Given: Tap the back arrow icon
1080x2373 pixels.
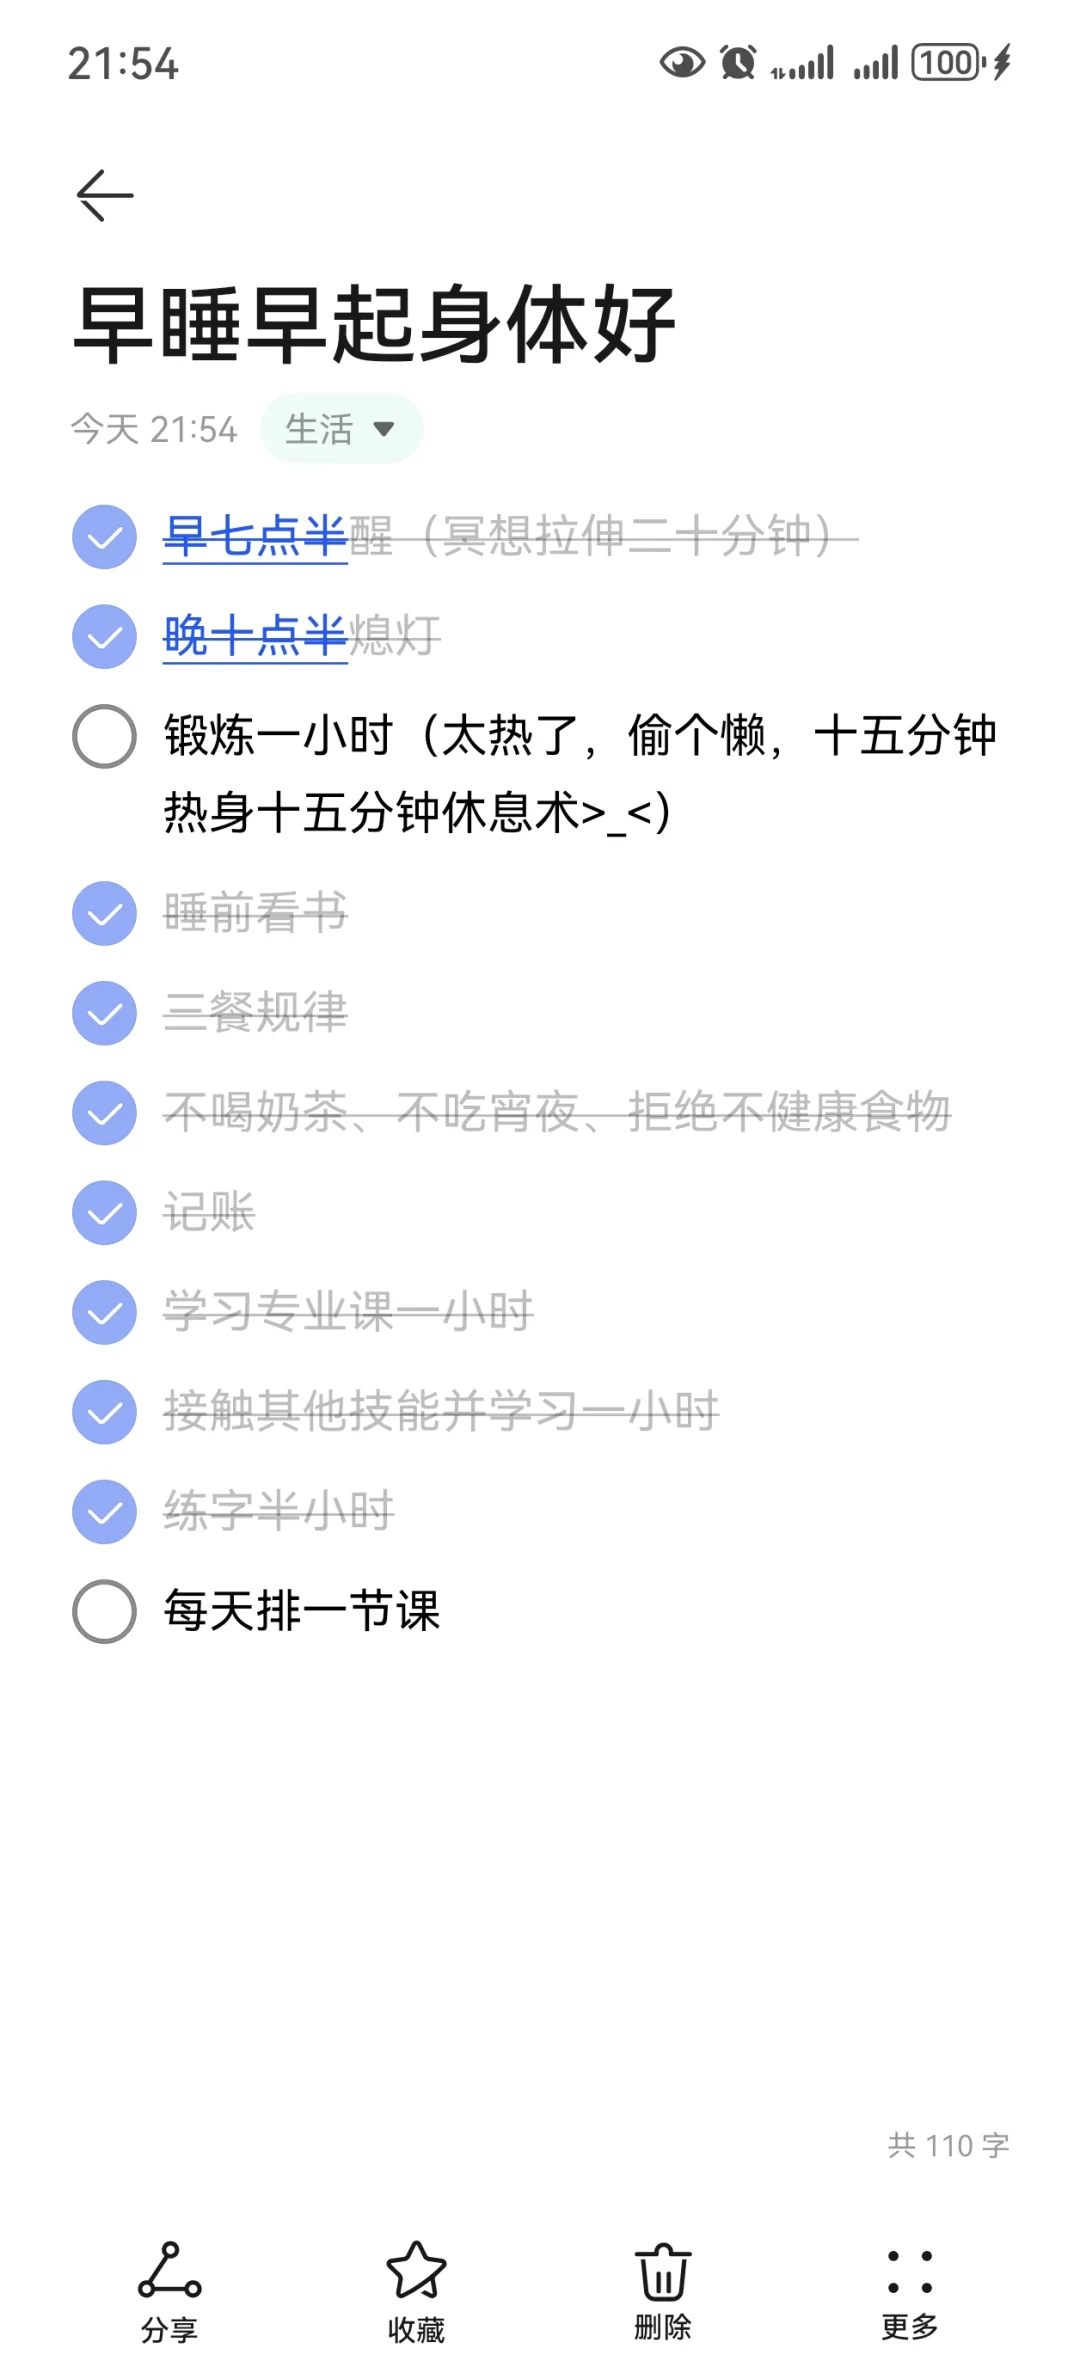Looking at the screenshot, I should (105, 195).
